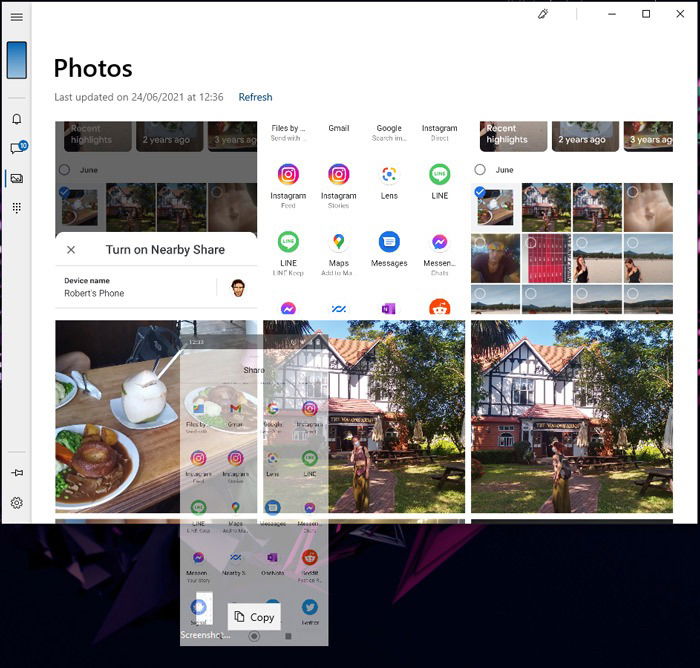This screenshot has height=668, width=700.
Task: Click the Photos page heading
Action: click(x=93, y=68)
